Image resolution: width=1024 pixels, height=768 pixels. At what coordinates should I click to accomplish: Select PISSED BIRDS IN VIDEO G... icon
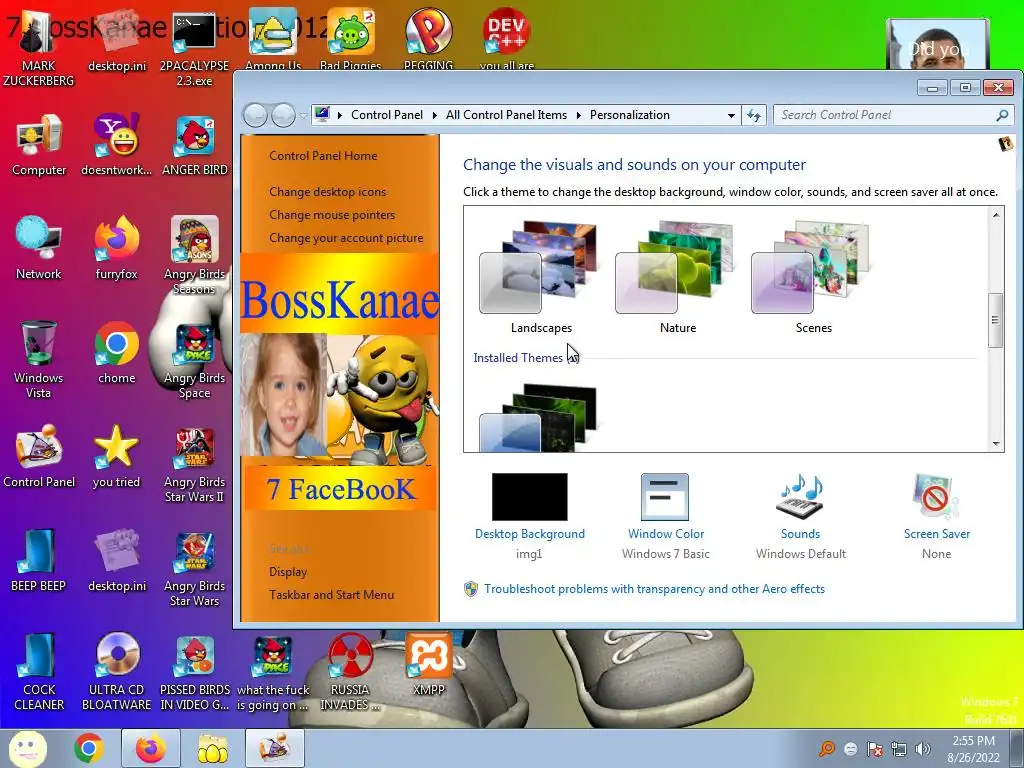(x=195, y=671)
